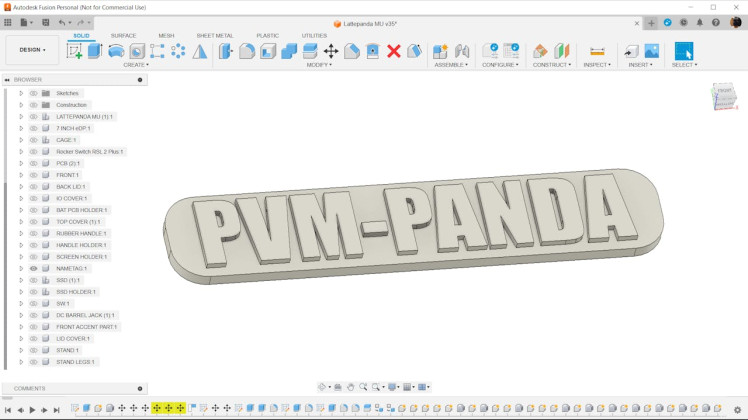Switch to the UTILITIES tab
This screenshot has height=420, width=748.
[314, 36]
